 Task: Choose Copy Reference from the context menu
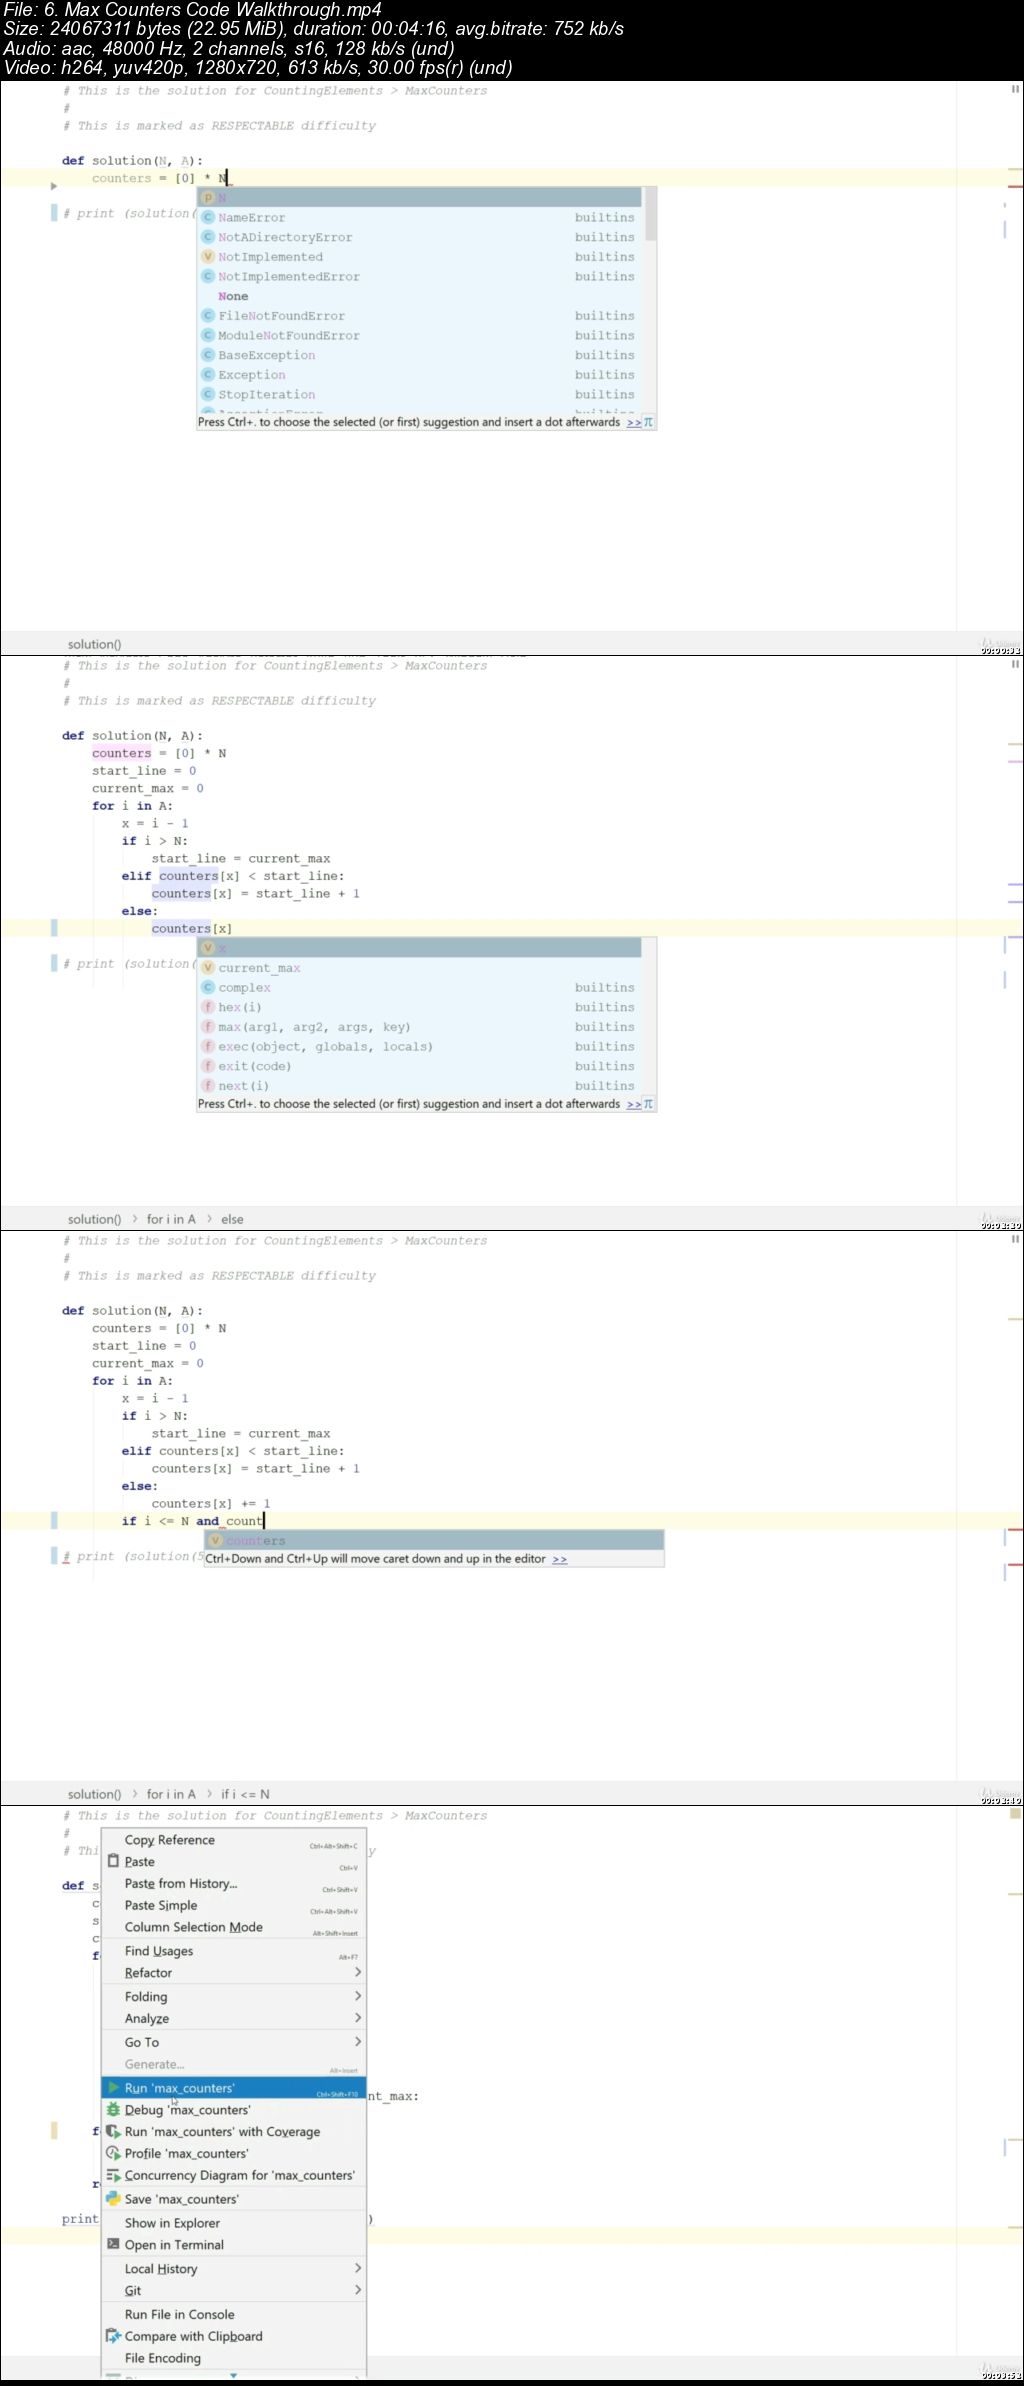pos(234,1840)
